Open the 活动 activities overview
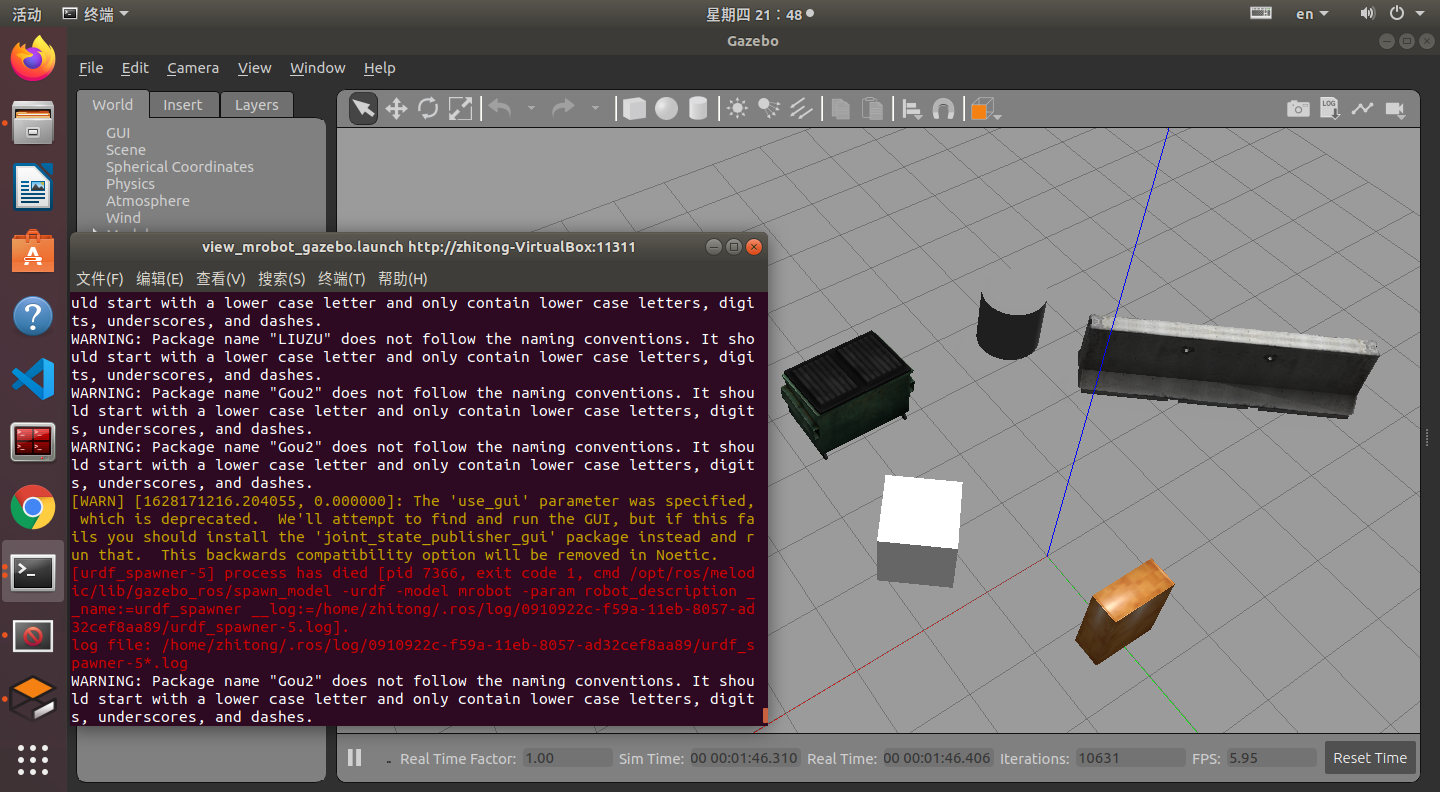Viewport: 1440px width, 792px height. click(x=27, y=14)
